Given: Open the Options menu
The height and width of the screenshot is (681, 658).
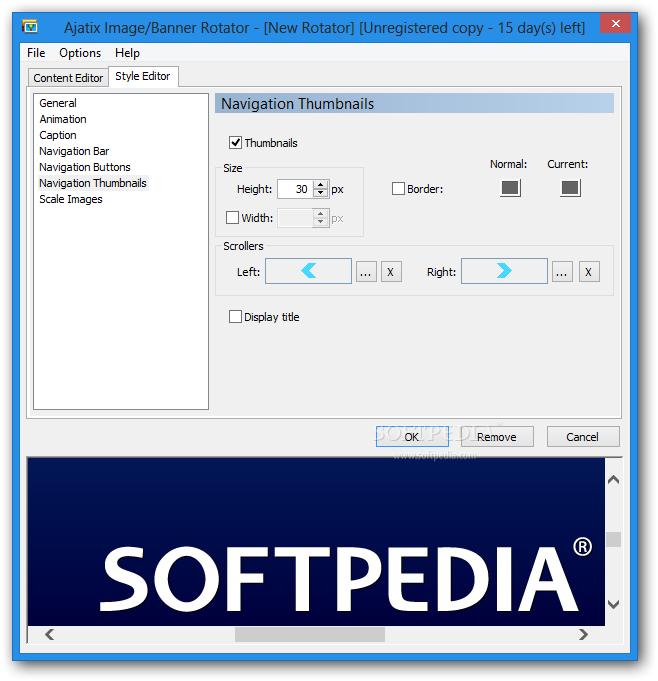Looking at the screenshot, I should pos(80,53).
